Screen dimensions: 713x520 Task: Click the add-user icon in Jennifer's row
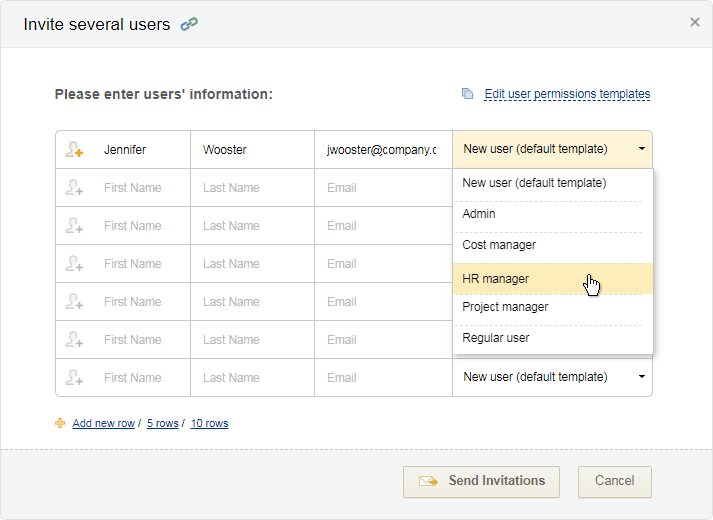point(74,150)
